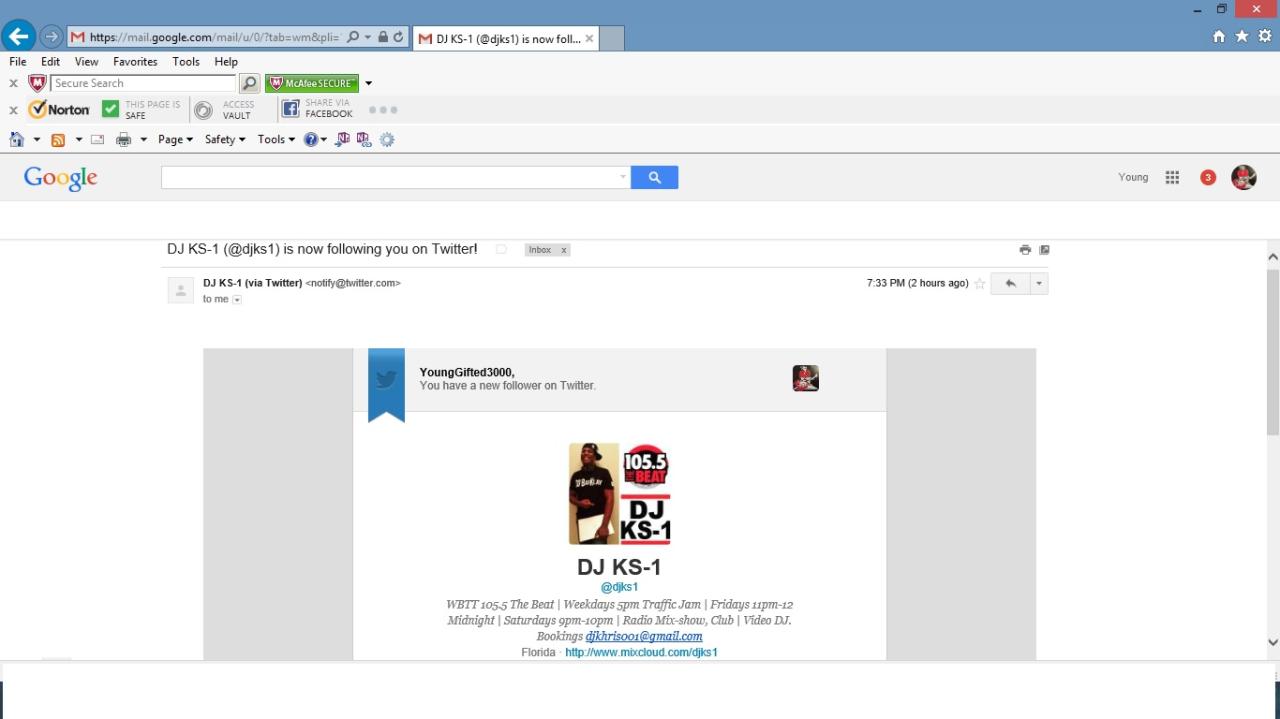The height and width of the screenshot is (719, 1280).
Task: Open the djkhris001@gmail.com email link
Action: click(x=644, y=636)
